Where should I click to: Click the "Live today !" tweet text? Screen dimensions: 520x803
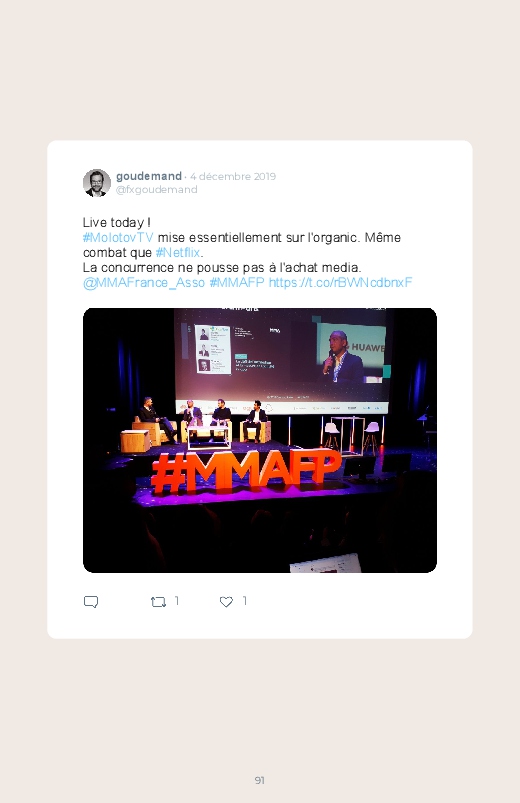(116, 223)
